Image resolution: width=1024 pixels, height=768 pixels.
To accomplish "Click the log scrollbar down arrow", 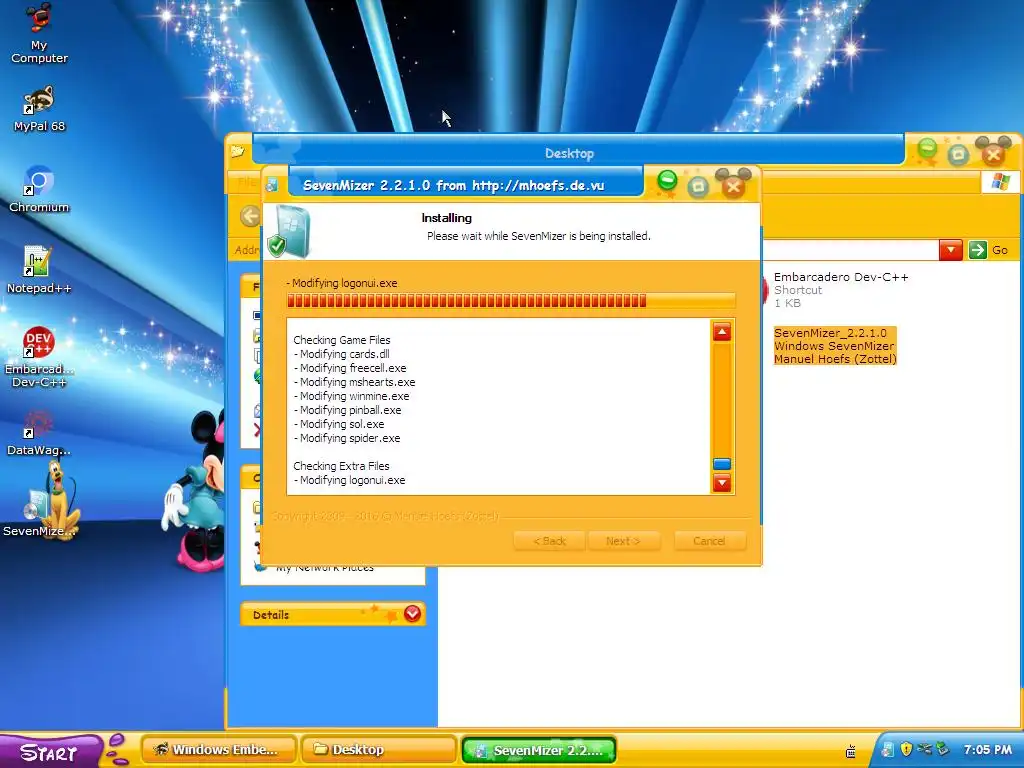I will pyautogui.click(x=722, y=483).
